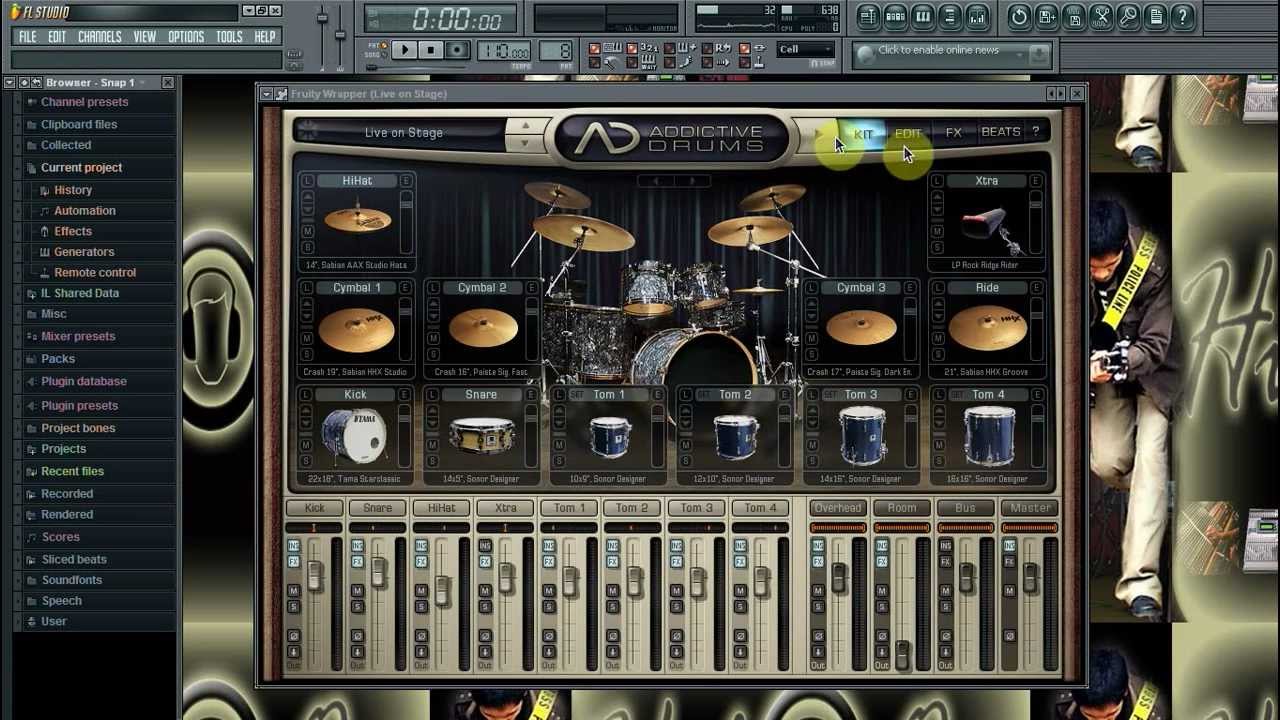Viewport: 1280px width, 720px height.
Task: Click the Kick channel name button
Action: (314, 508)
